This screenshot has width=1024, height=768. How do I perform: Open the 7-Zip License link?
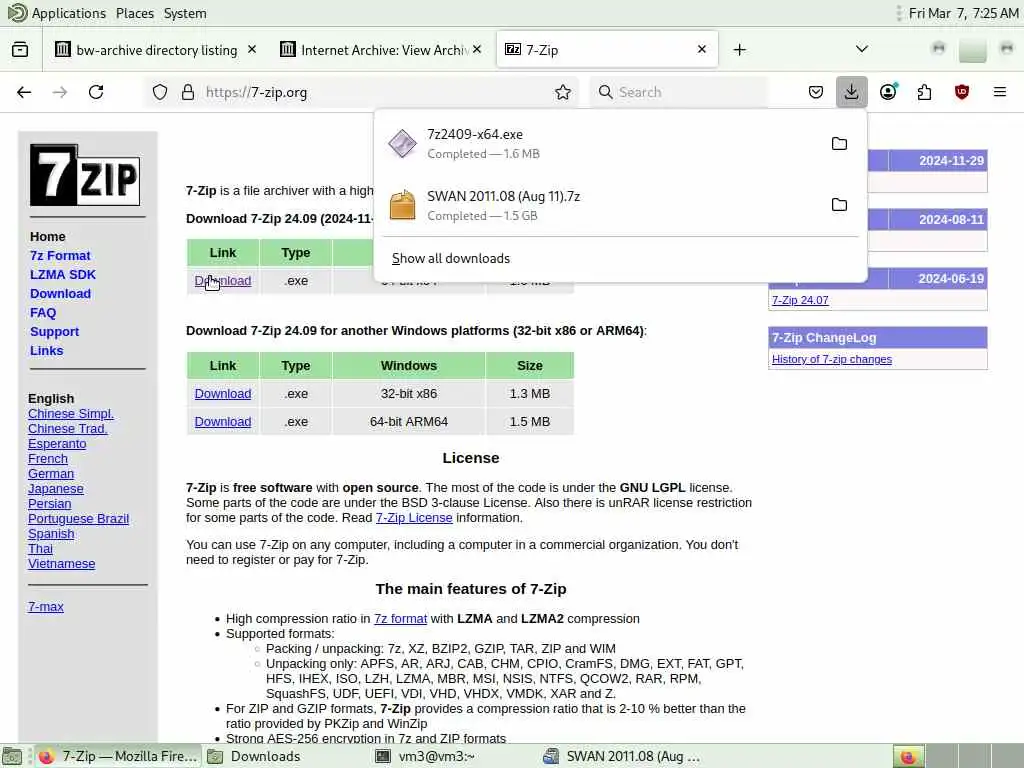point(414,518)
